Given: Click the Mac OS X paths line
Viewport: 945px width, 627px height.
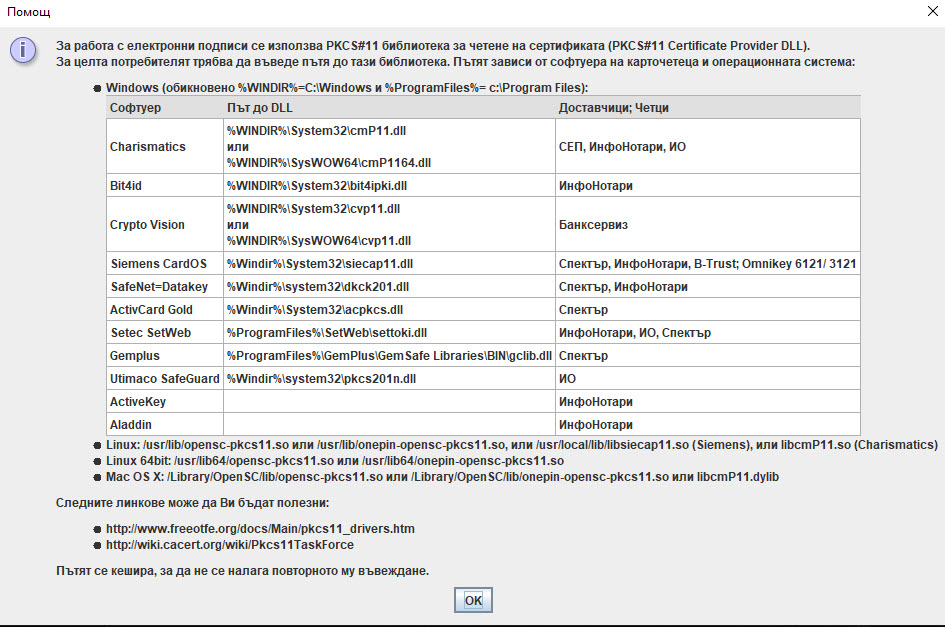Looking at the screenshot, I should pyautogui.click(x=442, y=476).
